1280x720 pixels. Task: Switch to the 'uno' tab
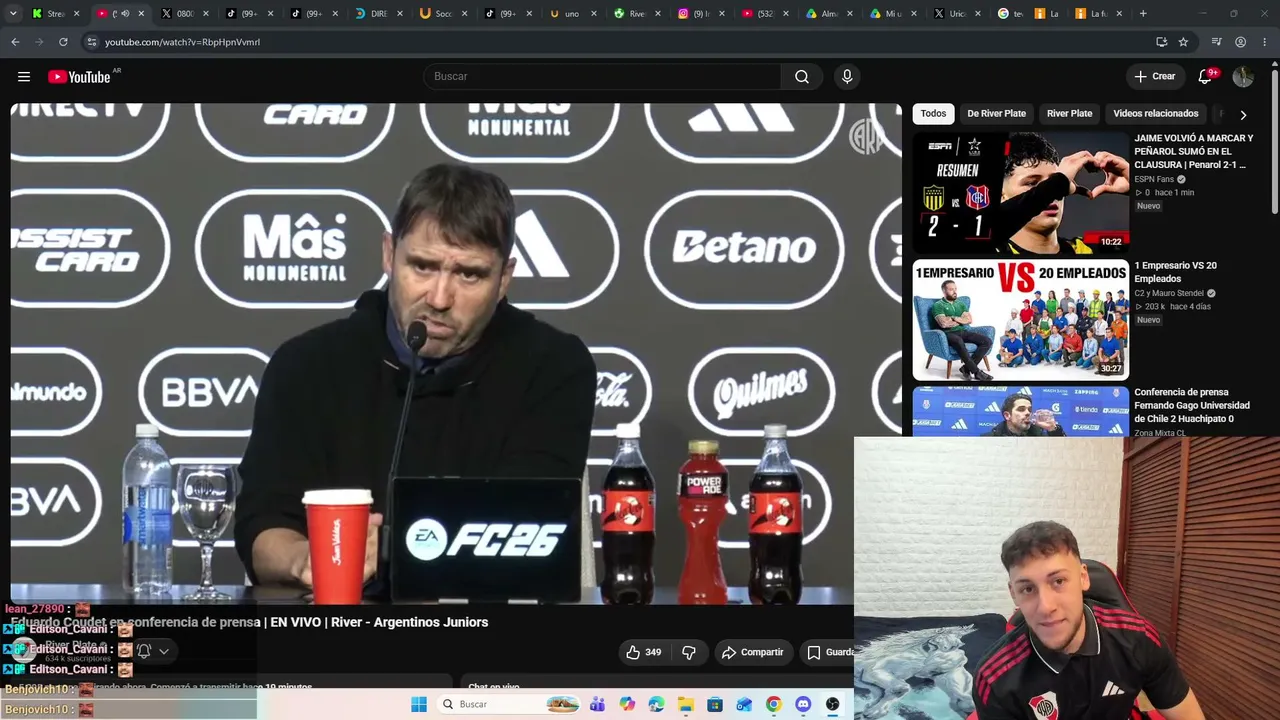(x=573, y=14)
